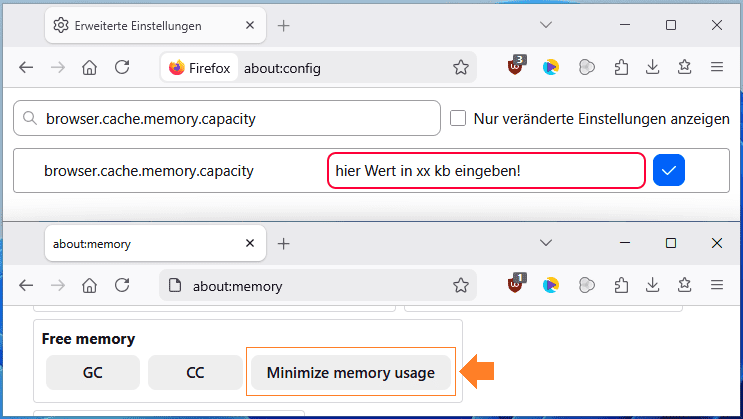Reload the about:config page

pyautogui.click(x=122, y=68)
